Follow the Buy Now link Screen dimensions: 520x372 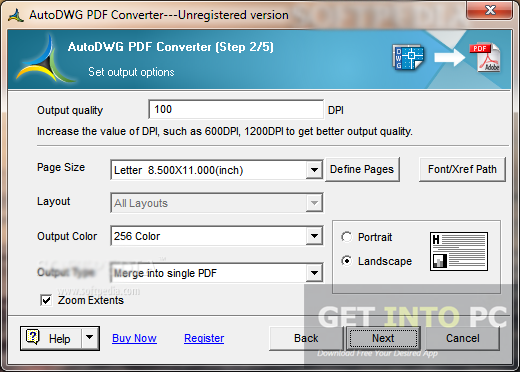coord(134,338)
